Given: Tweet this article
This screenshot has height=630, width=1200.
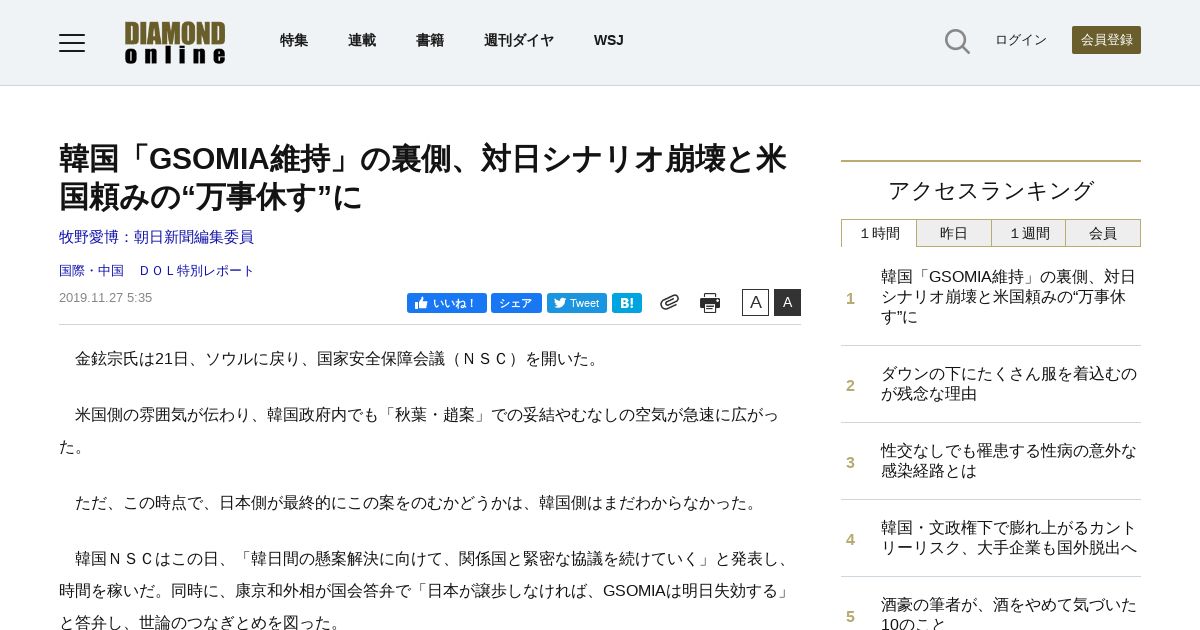Looking at the screenshot, I should 577,303.
